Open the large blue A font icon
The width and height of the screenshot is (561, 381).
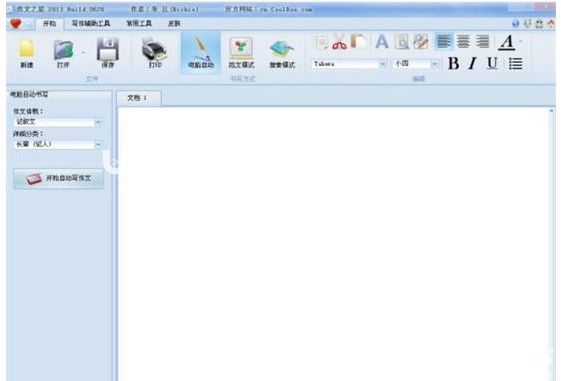point(382,41)
